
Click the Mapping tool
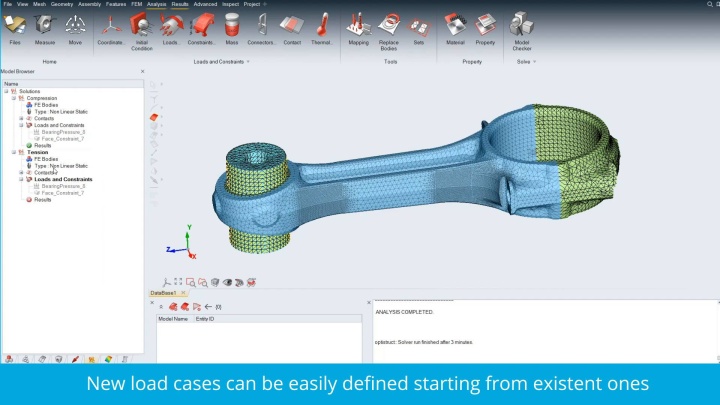click(359, 29)
